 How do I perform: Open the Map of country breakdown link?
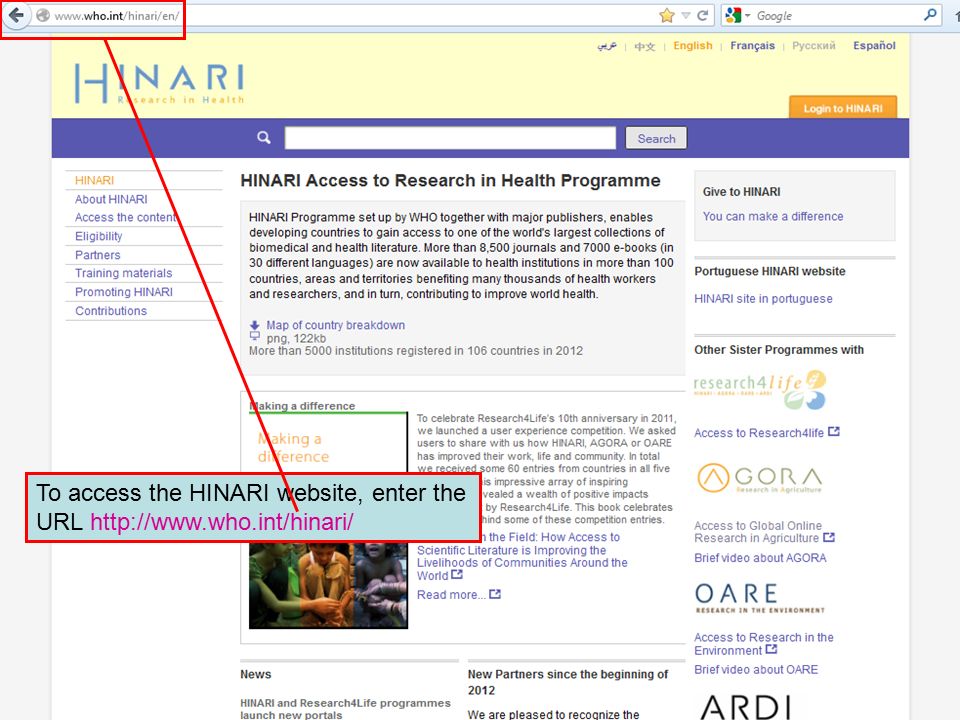(x=336, y=325)
